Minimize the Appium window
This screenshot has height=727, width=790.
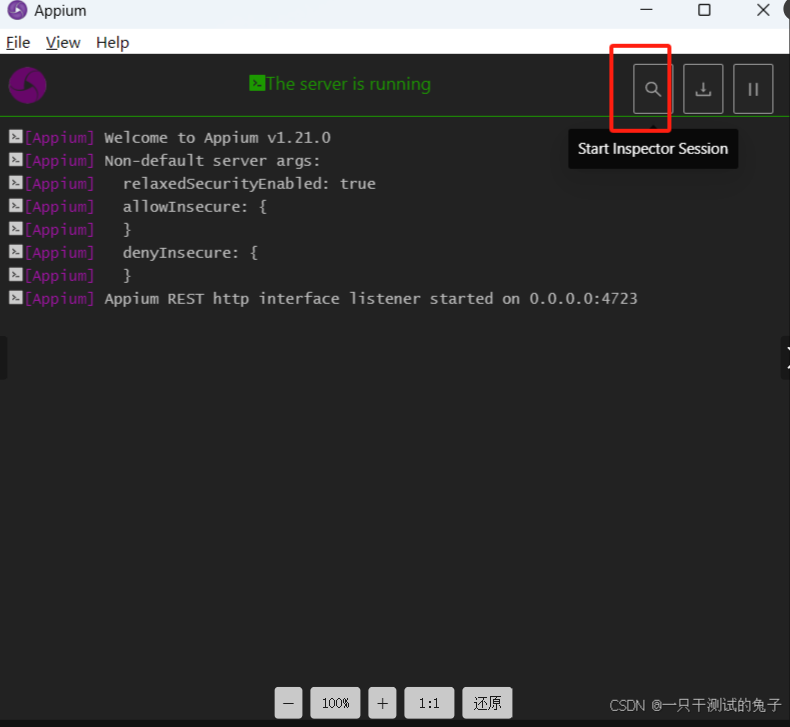(x=646, y=10)
